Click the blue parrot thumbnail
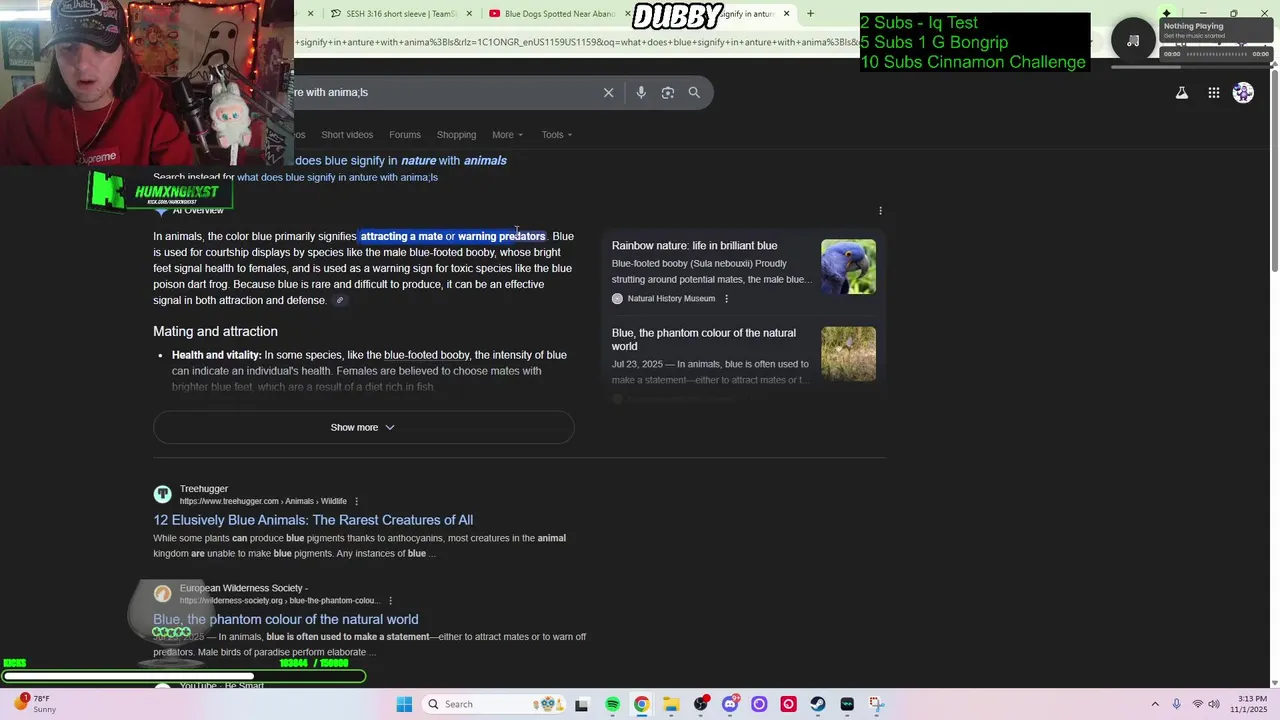The height and width of the screenshot is (720, 1280). click(848, 267)
